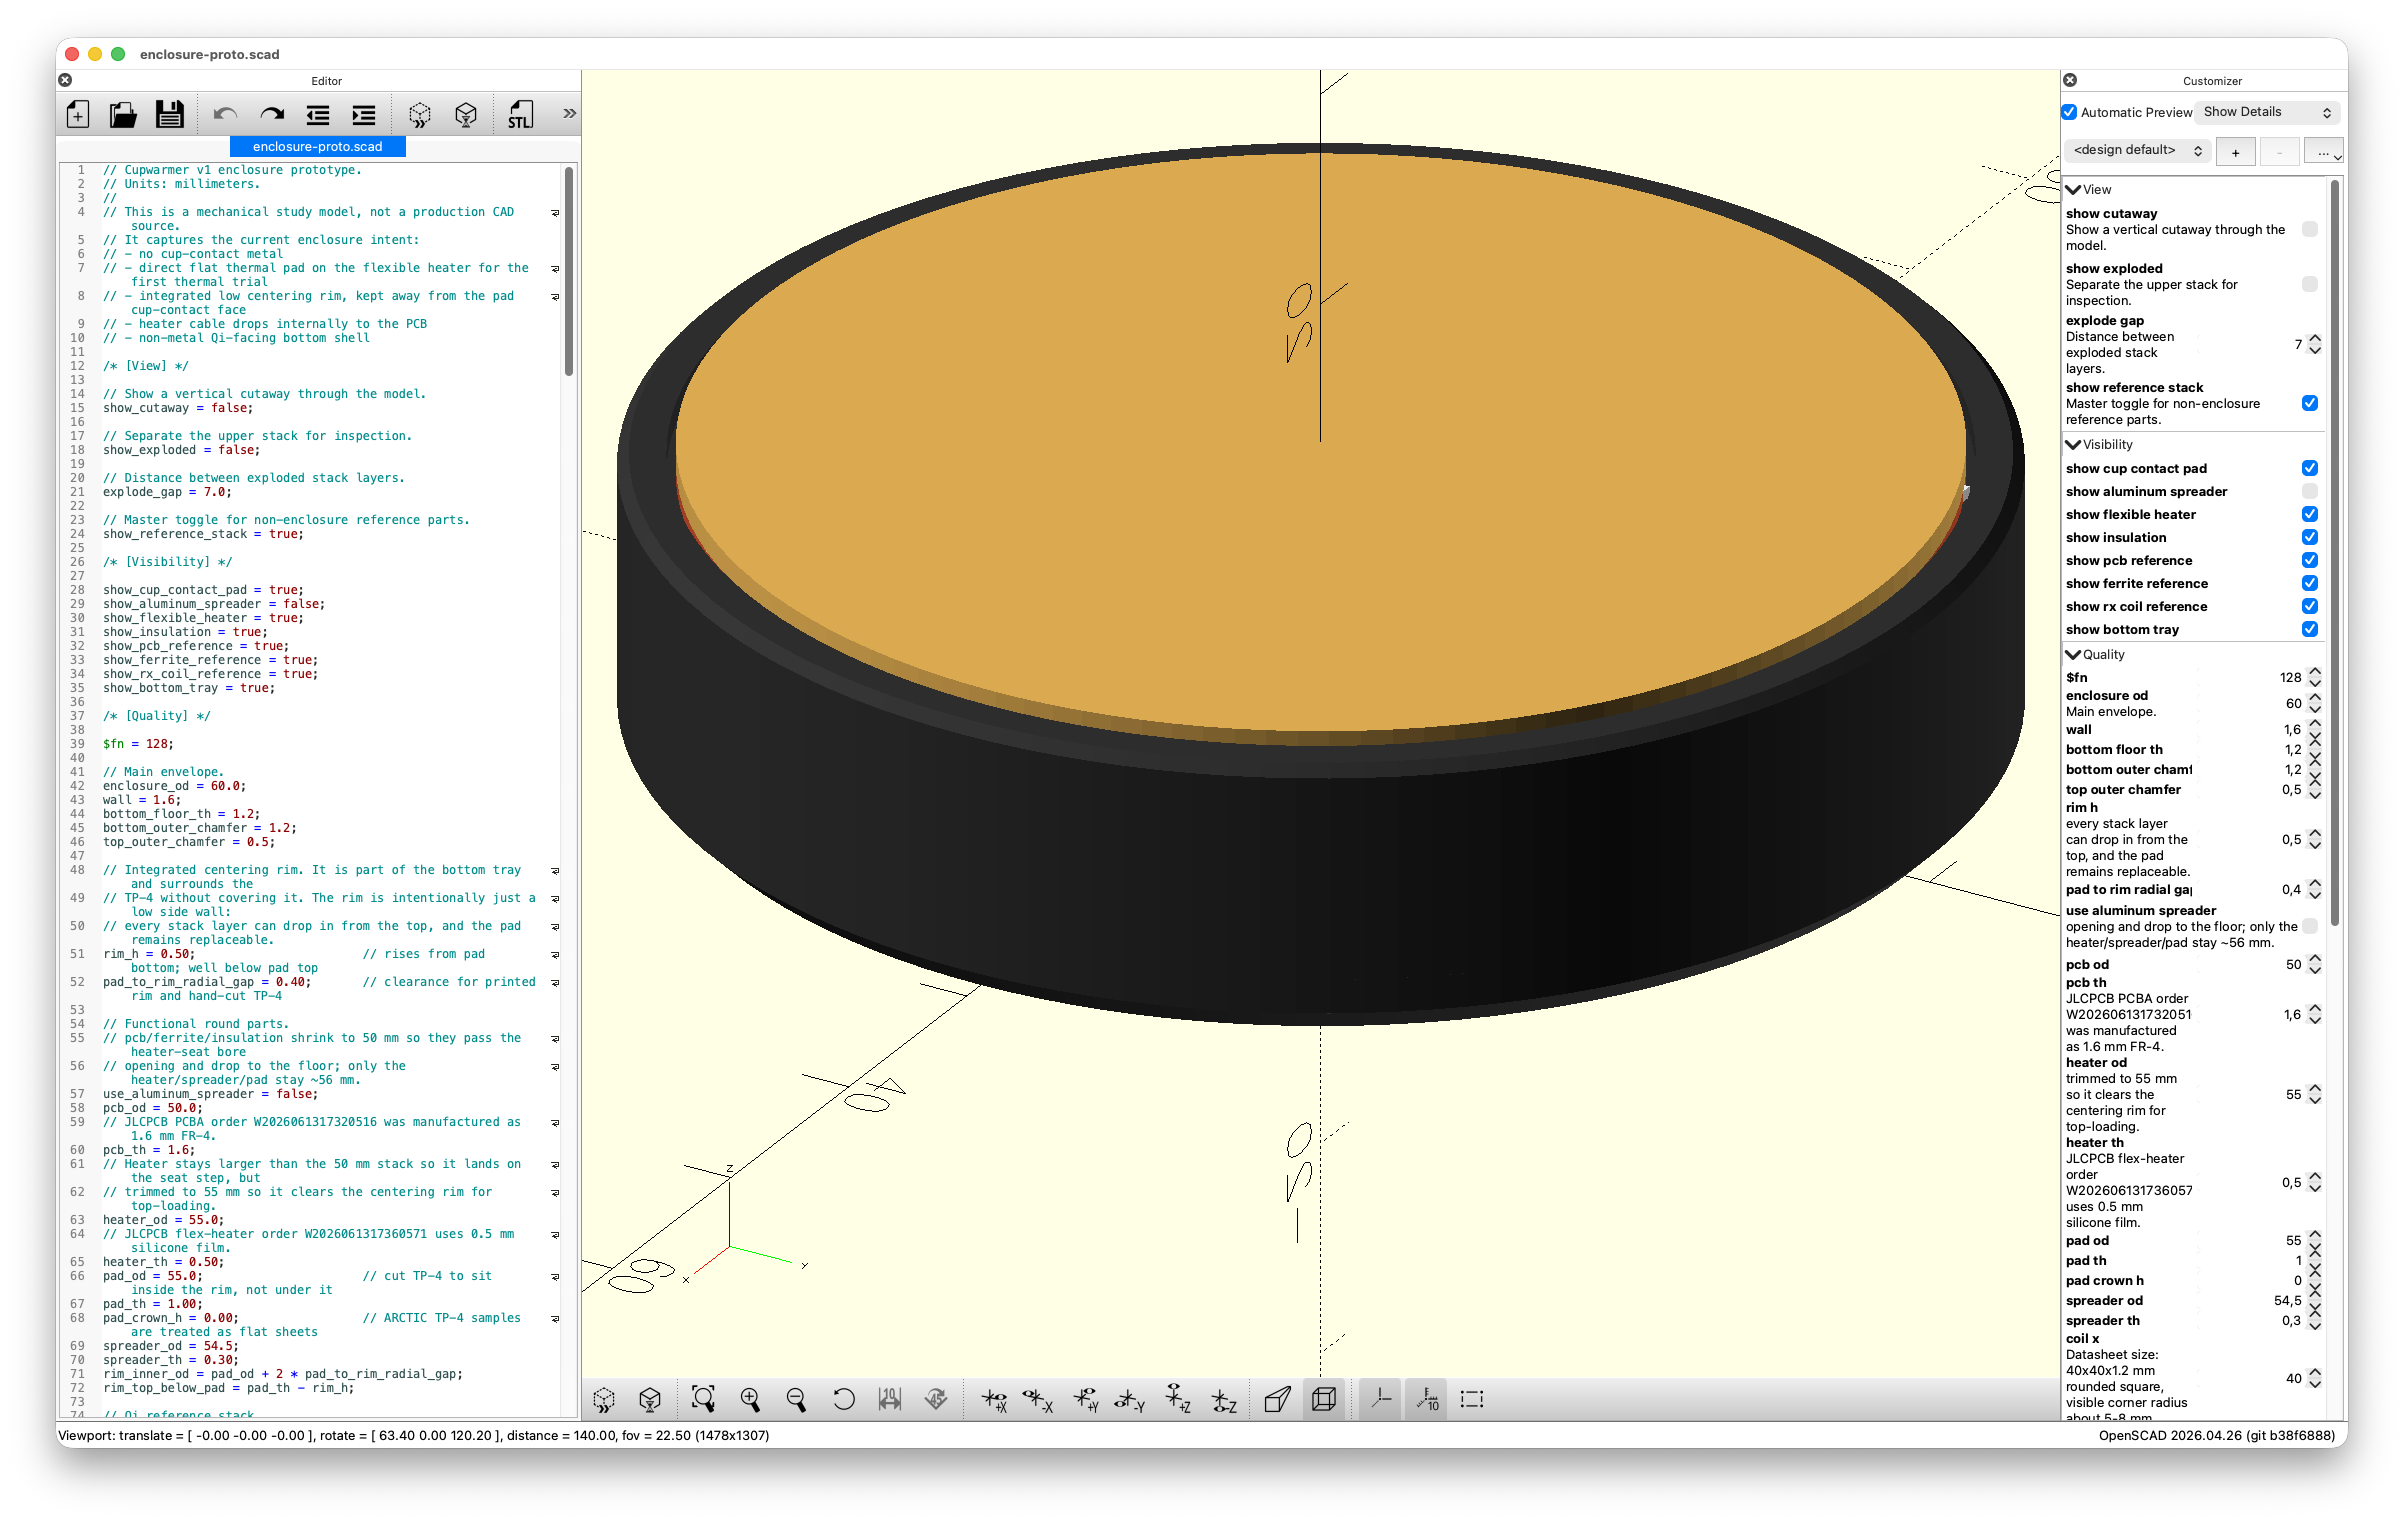Image resolution: width=2404 pixels, height=1522 pixels.
Task: Click the Customizer panel scrollbar
Action: tap(2335, 552)
